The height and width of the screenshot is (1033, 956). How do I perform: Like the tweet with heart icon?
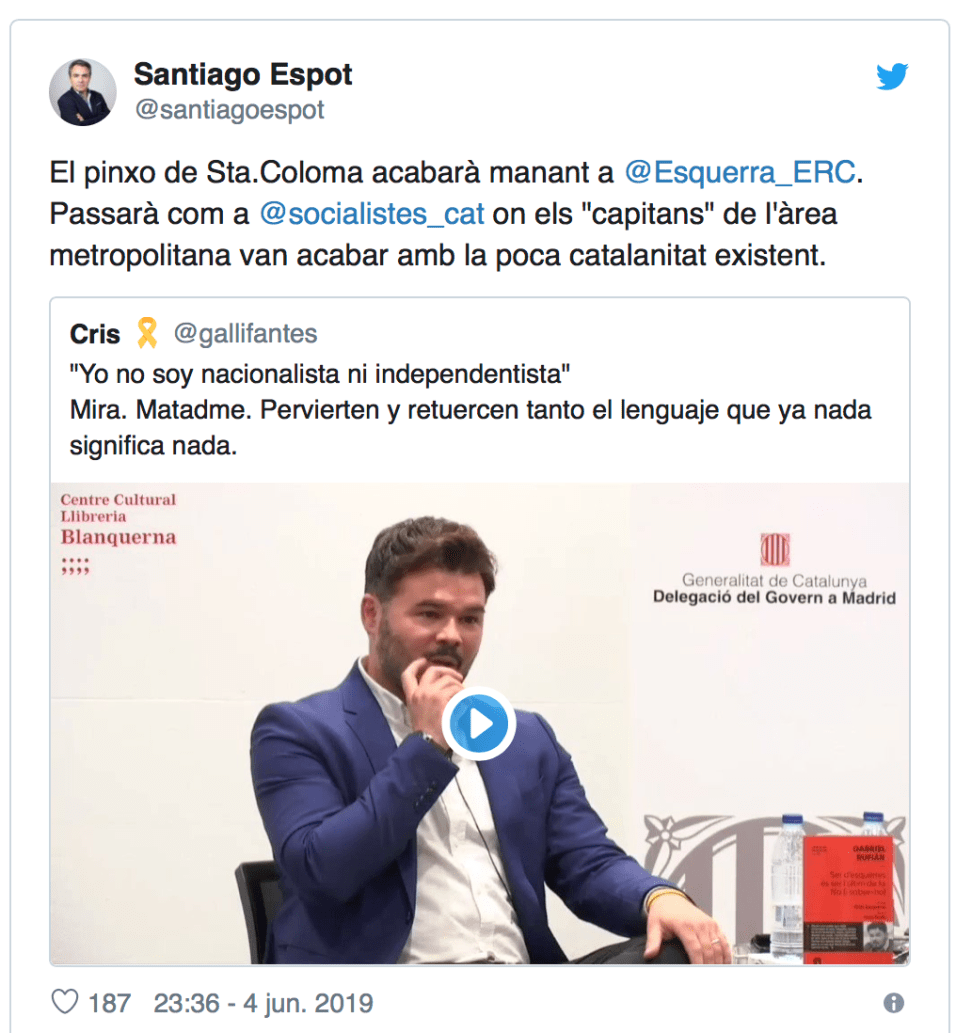[65, 1002]
